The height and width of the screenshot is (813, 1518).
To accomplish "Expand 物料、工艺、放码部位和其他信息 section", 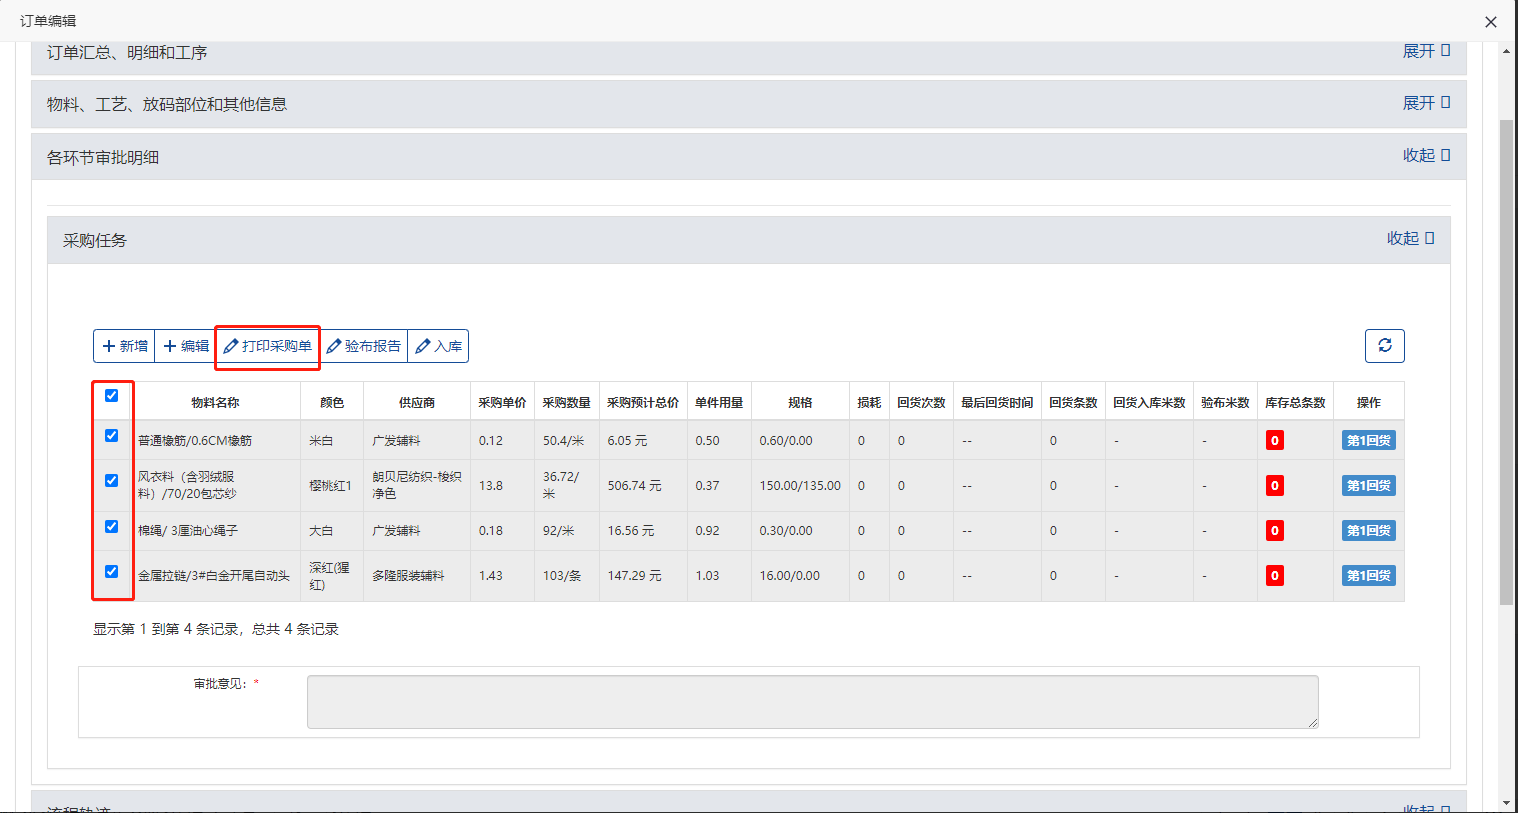I will 1425,103.
